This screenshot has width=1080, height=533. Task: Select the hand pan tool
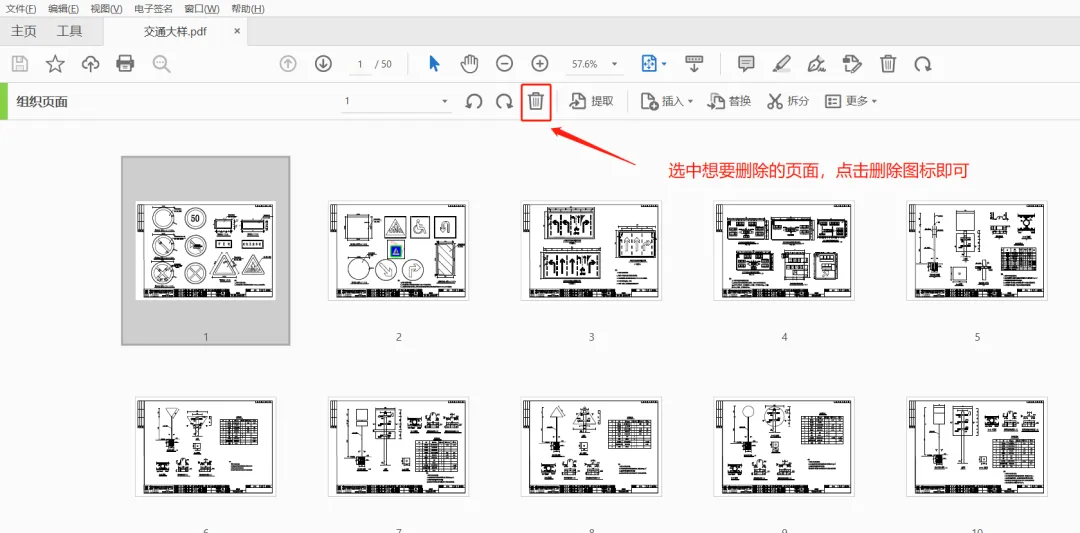tap(469, 64)
